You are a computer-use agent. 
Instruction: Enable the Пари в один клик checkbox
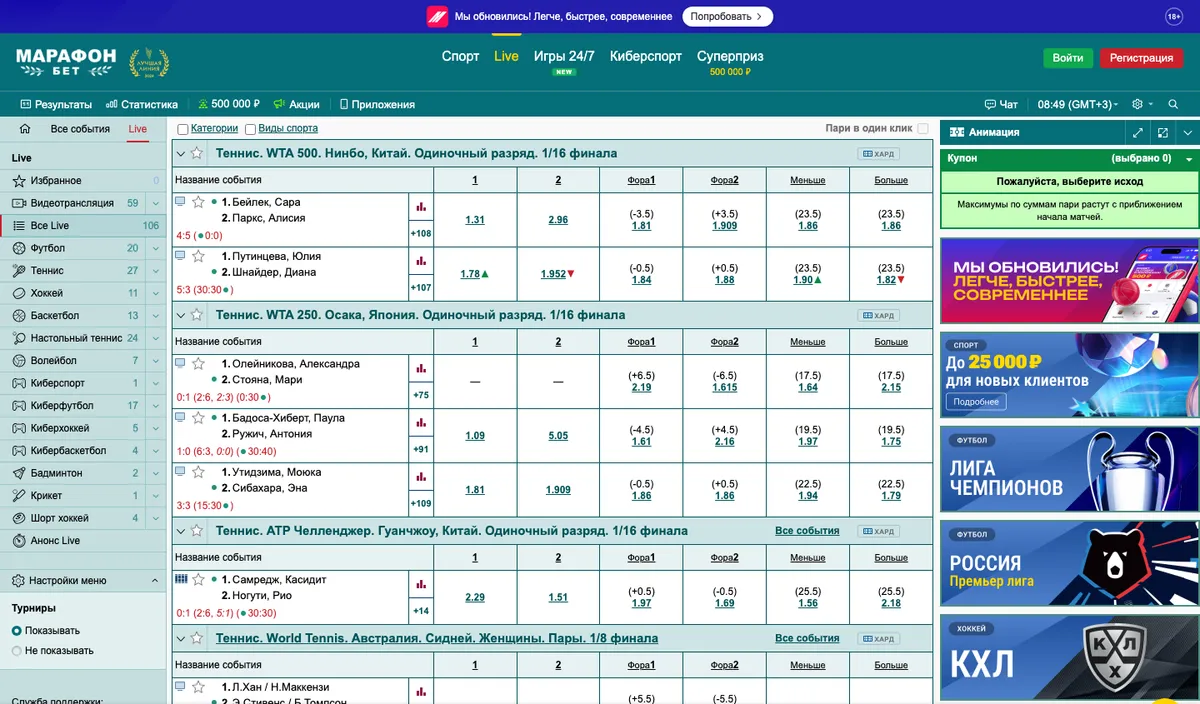coord(923,129)
